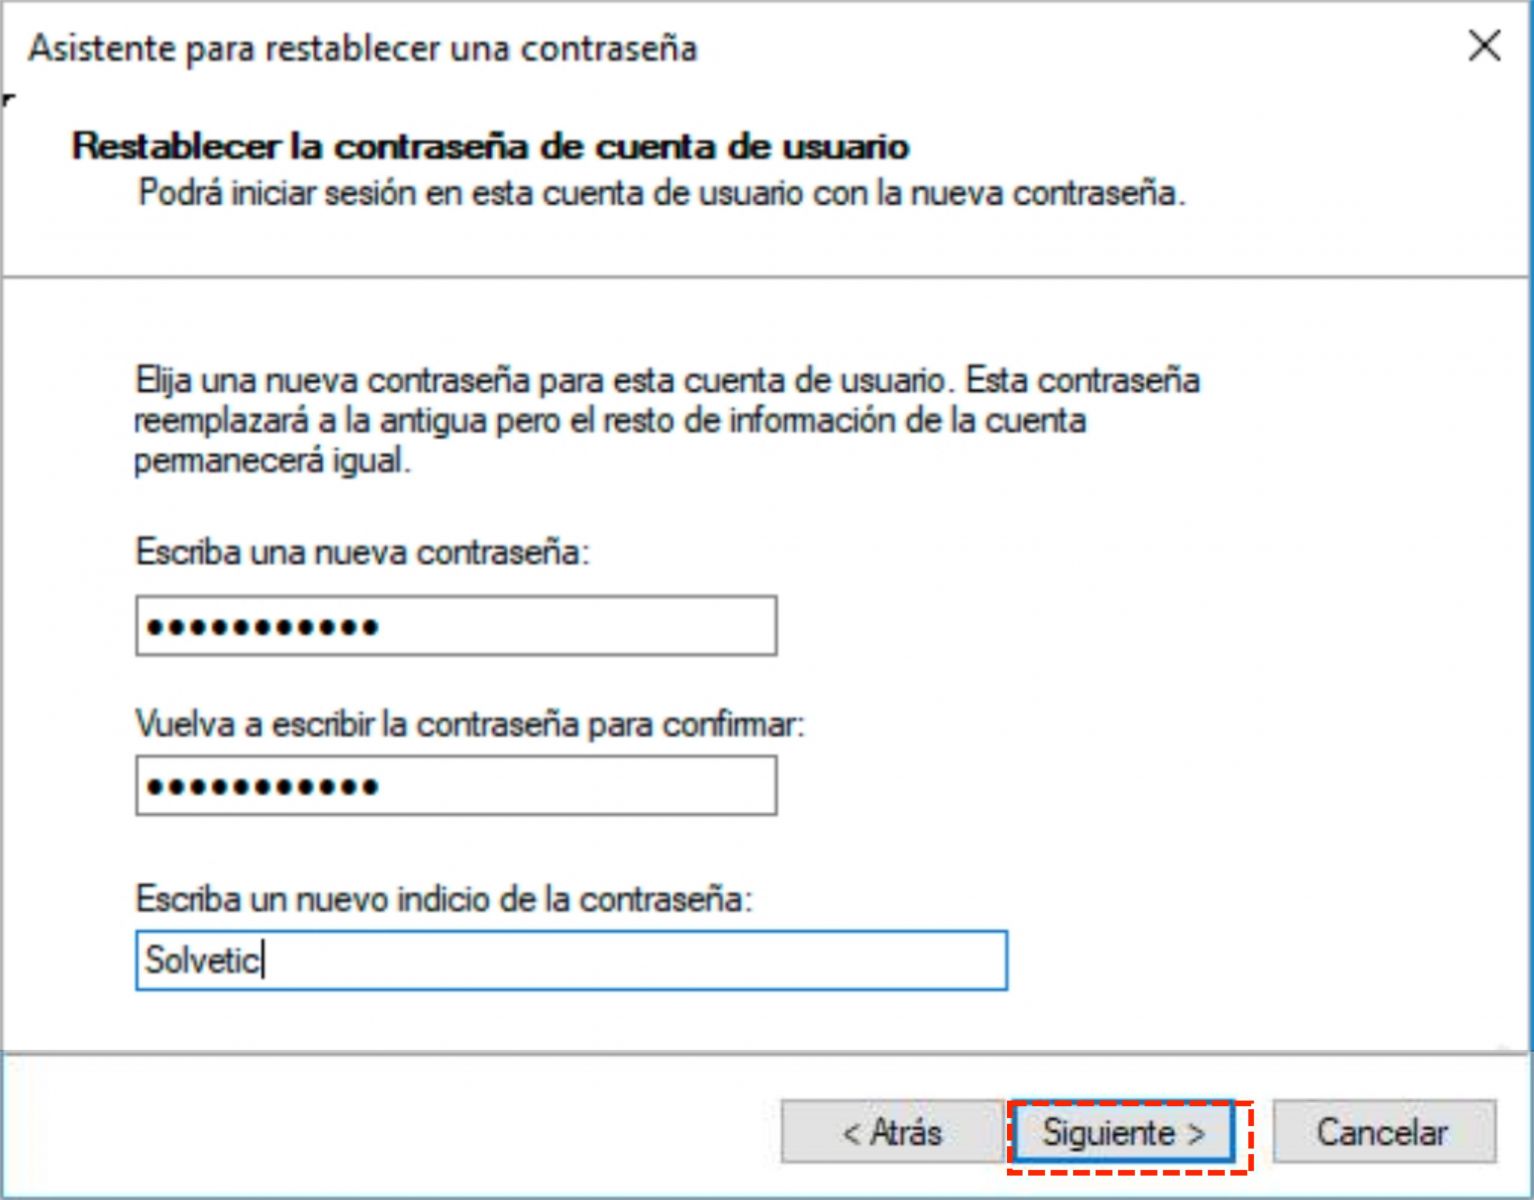This screenshot has height=1200, width=1534.
Task: Click the Atrás button
Action: [890, 1132]
